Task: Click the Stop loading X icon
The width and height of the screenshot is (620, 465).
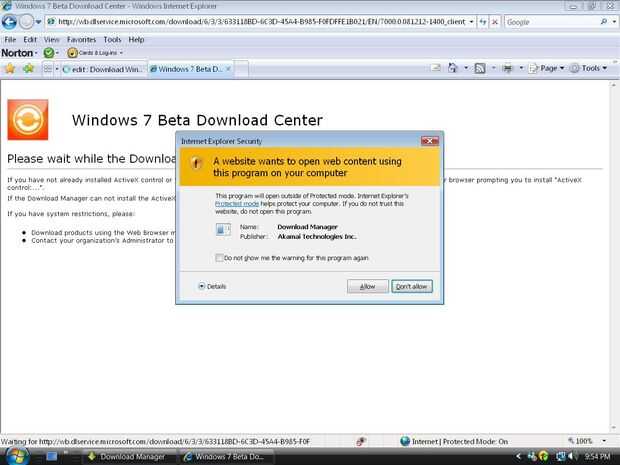Action: tap(495, 22)
